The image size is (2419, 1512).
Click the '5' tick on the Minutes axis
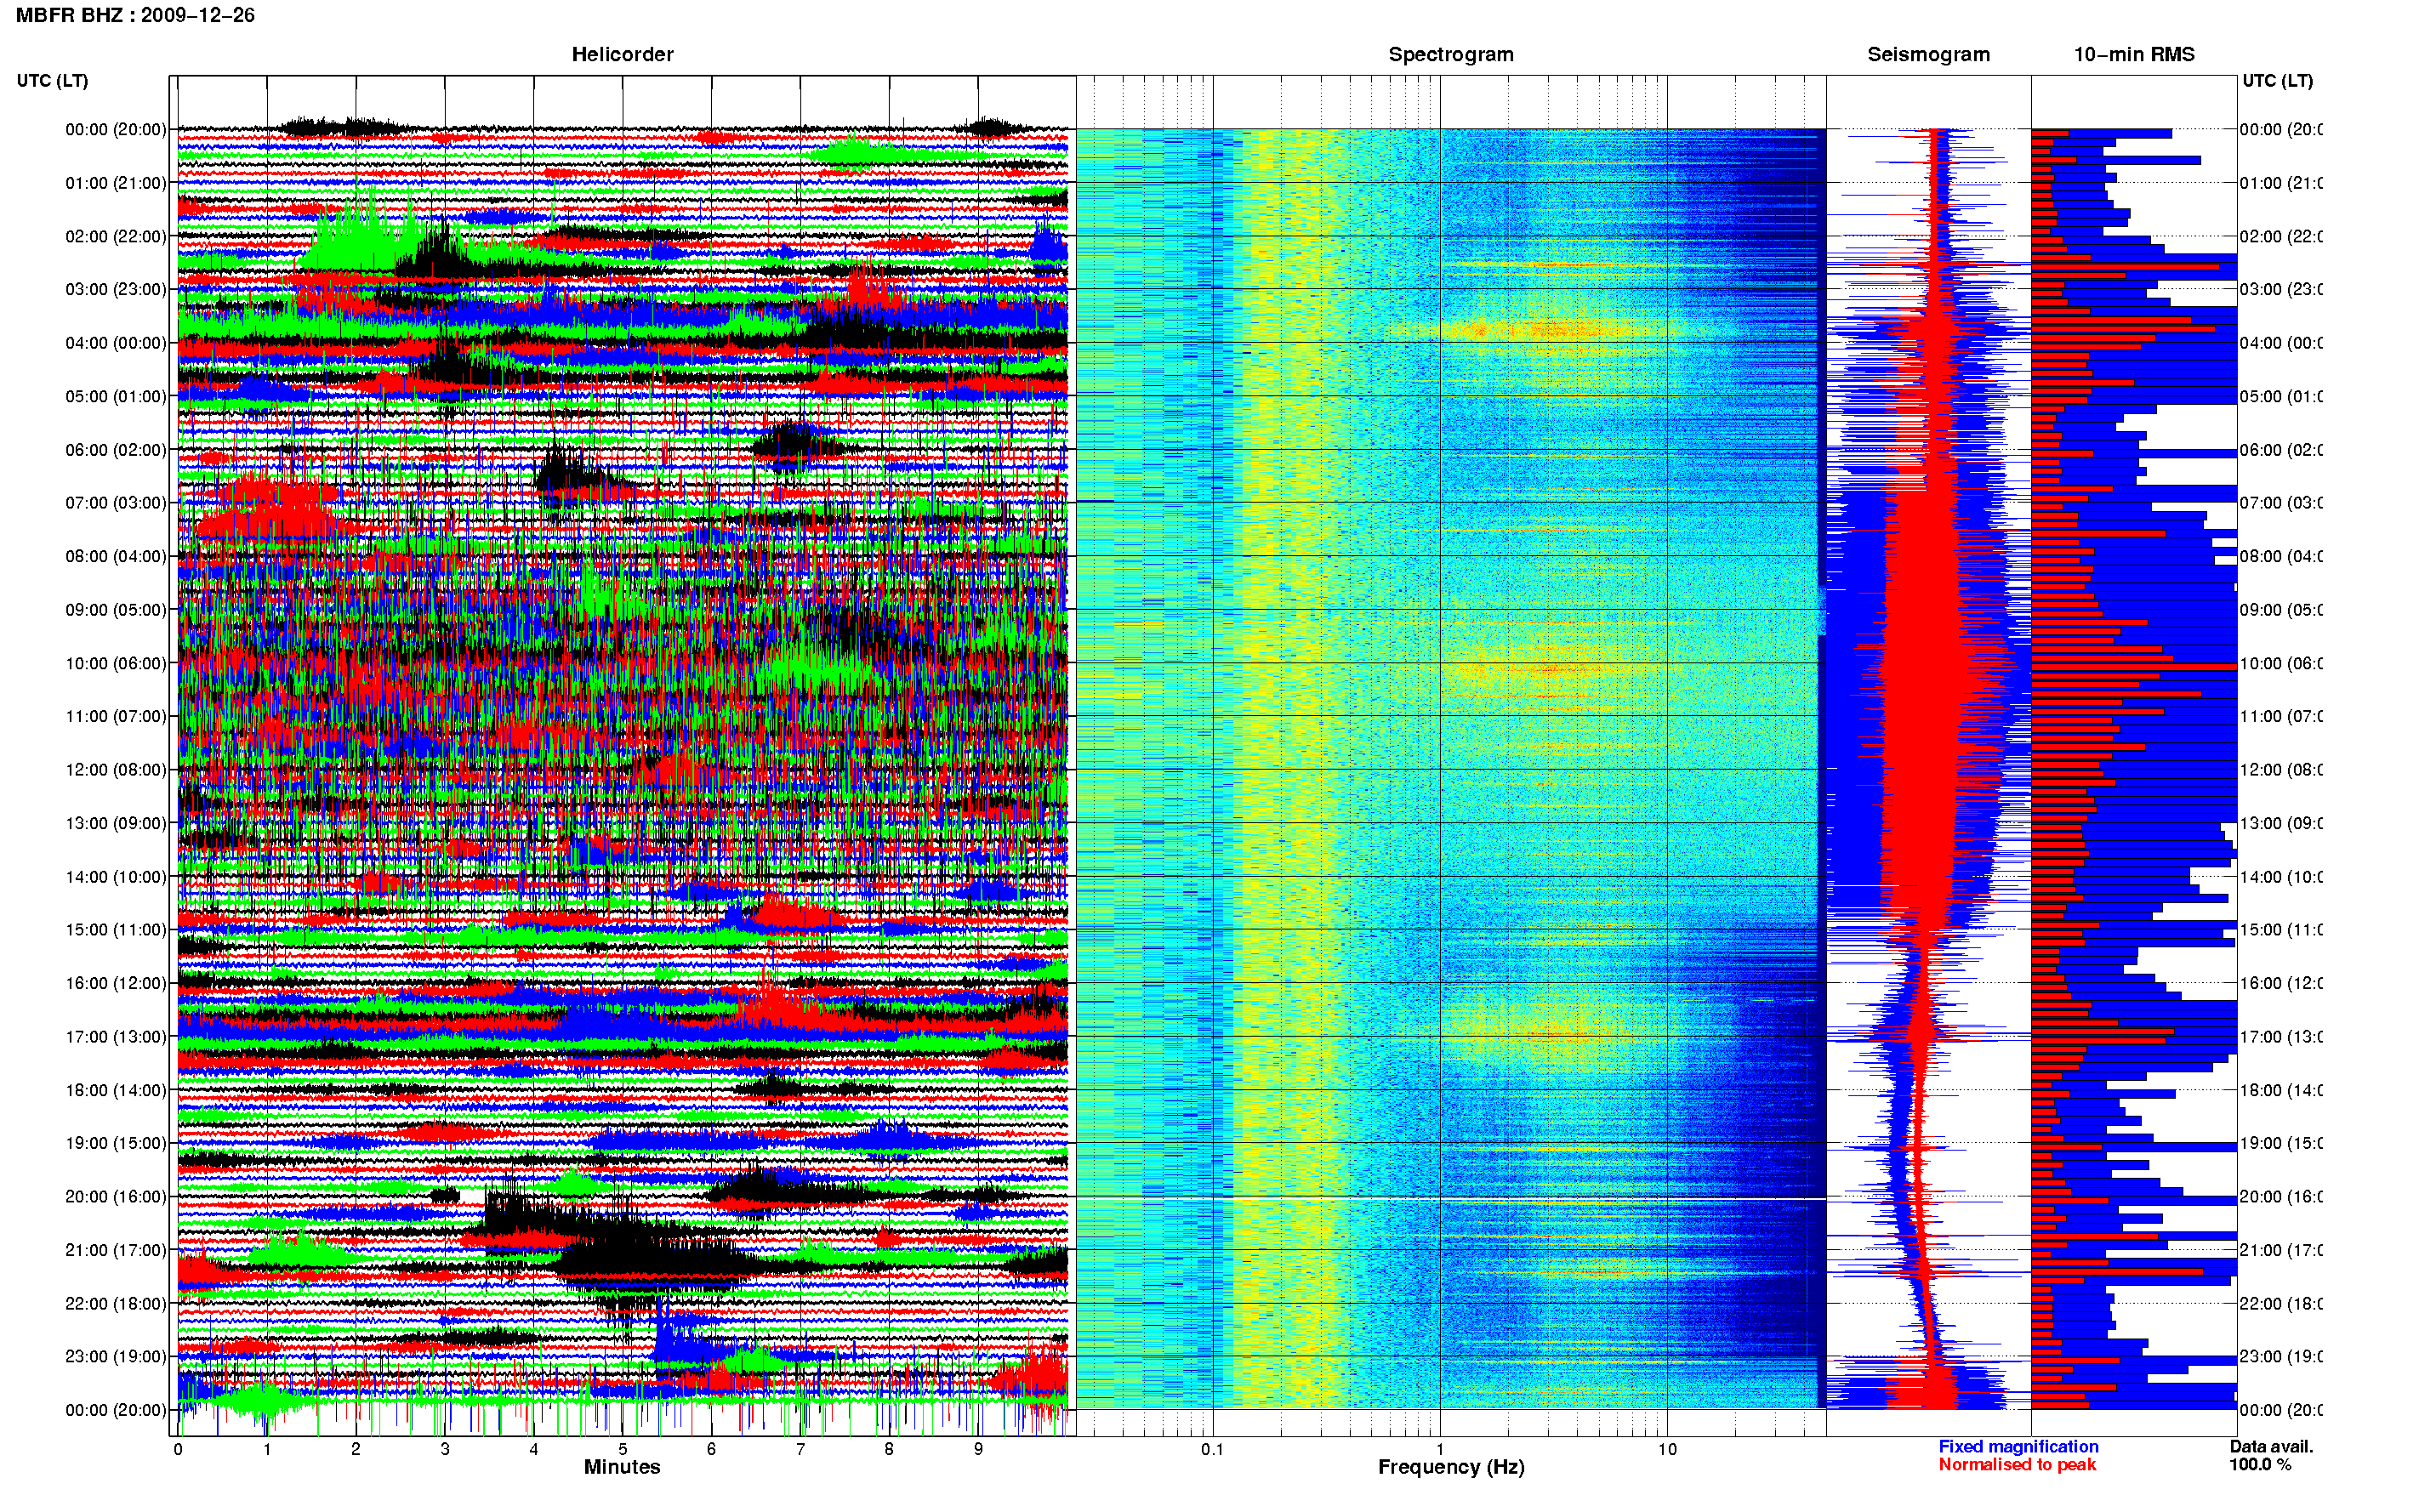point(623,1449)
